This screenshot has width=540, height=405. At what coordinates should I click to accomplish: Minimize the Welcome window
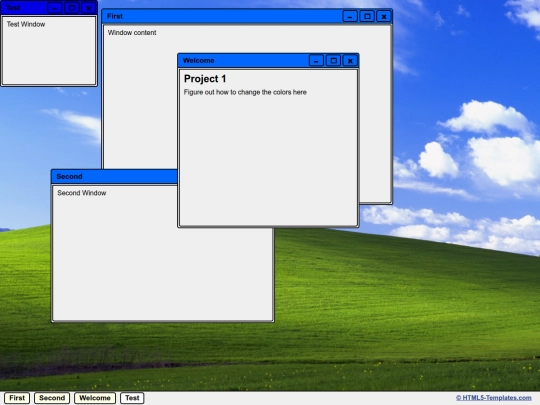point(316,61)
